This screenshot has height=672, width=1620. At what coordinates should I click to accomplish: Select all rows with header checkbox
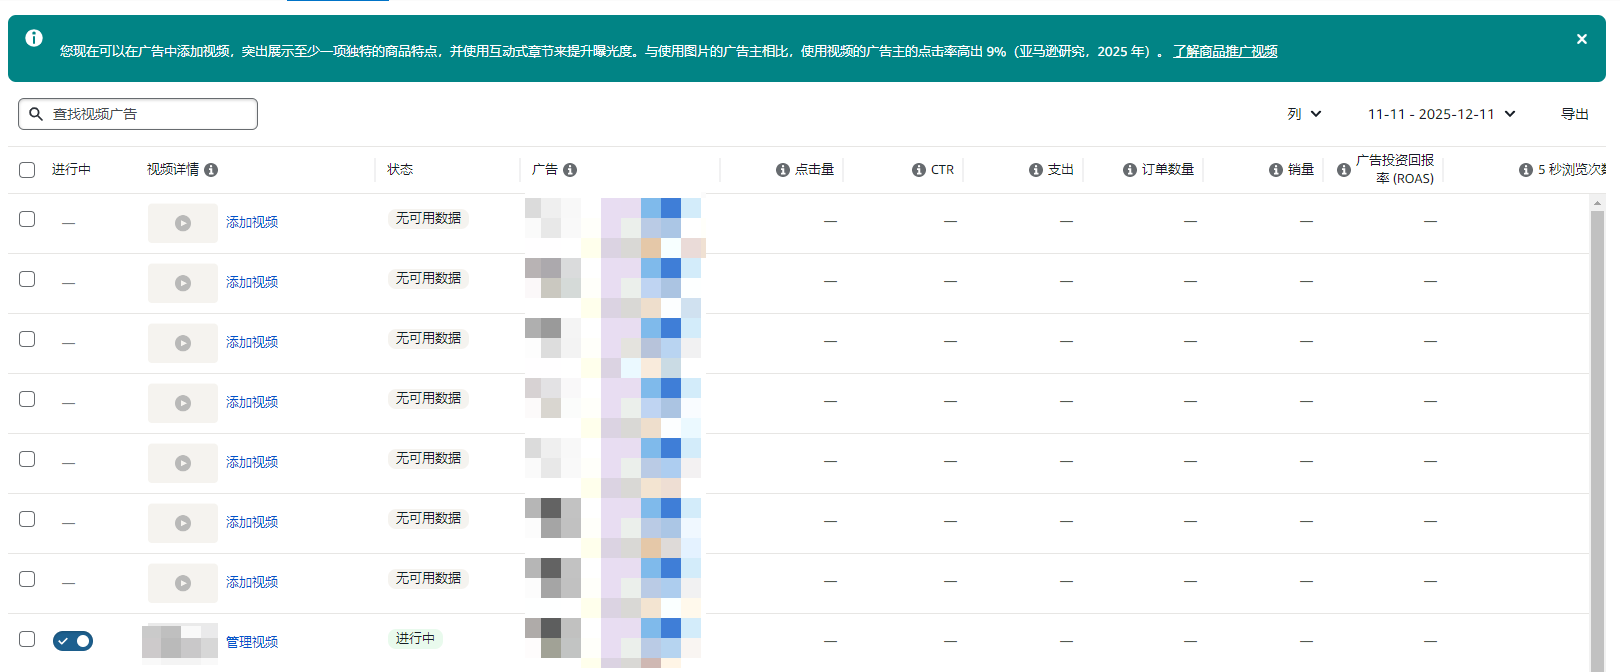coord(27,170)
